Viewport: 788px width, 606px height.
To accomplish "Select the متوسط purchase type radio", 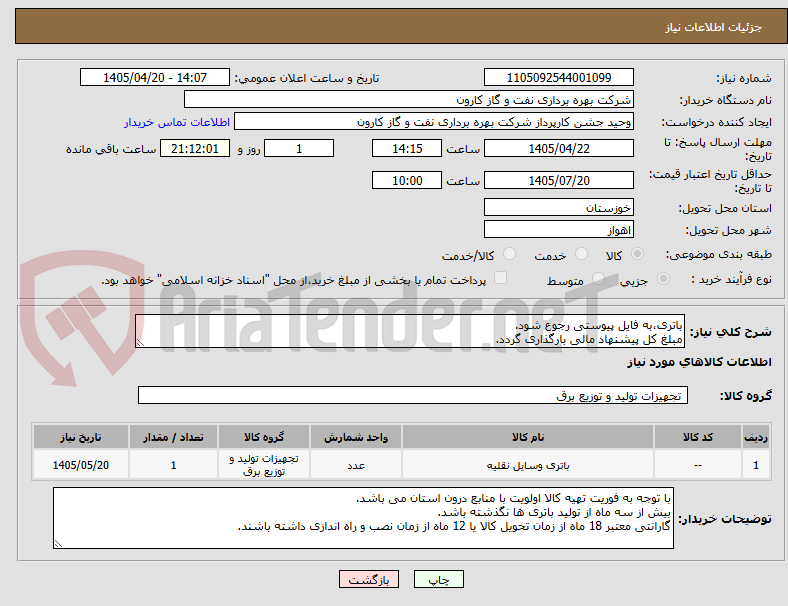I will tap(599, 278).
